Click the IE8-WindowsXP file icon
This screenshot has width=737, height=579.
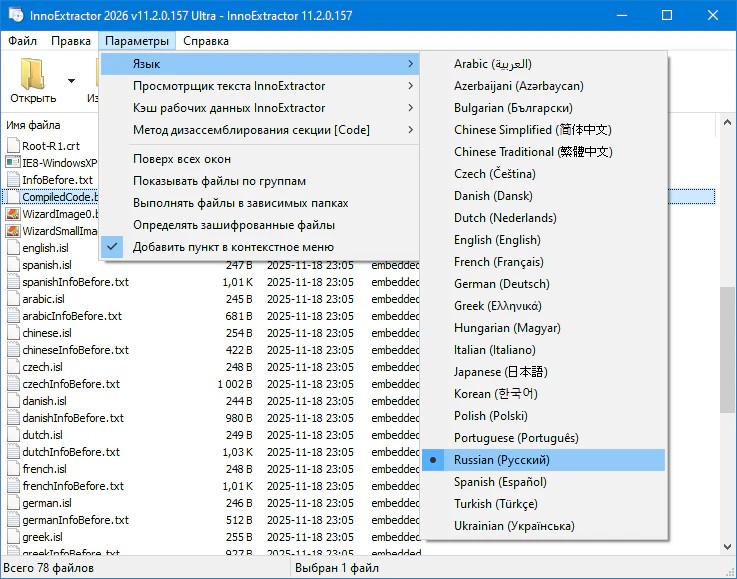point(13,163)
